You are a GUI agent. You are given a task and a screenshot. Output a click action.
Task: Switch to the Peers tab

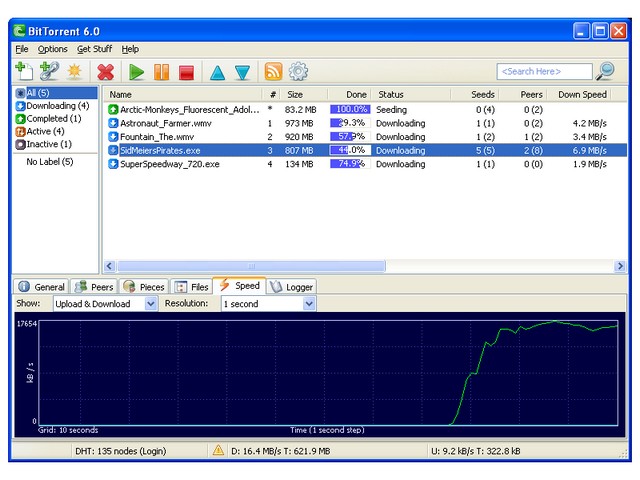tap(94, 287)
